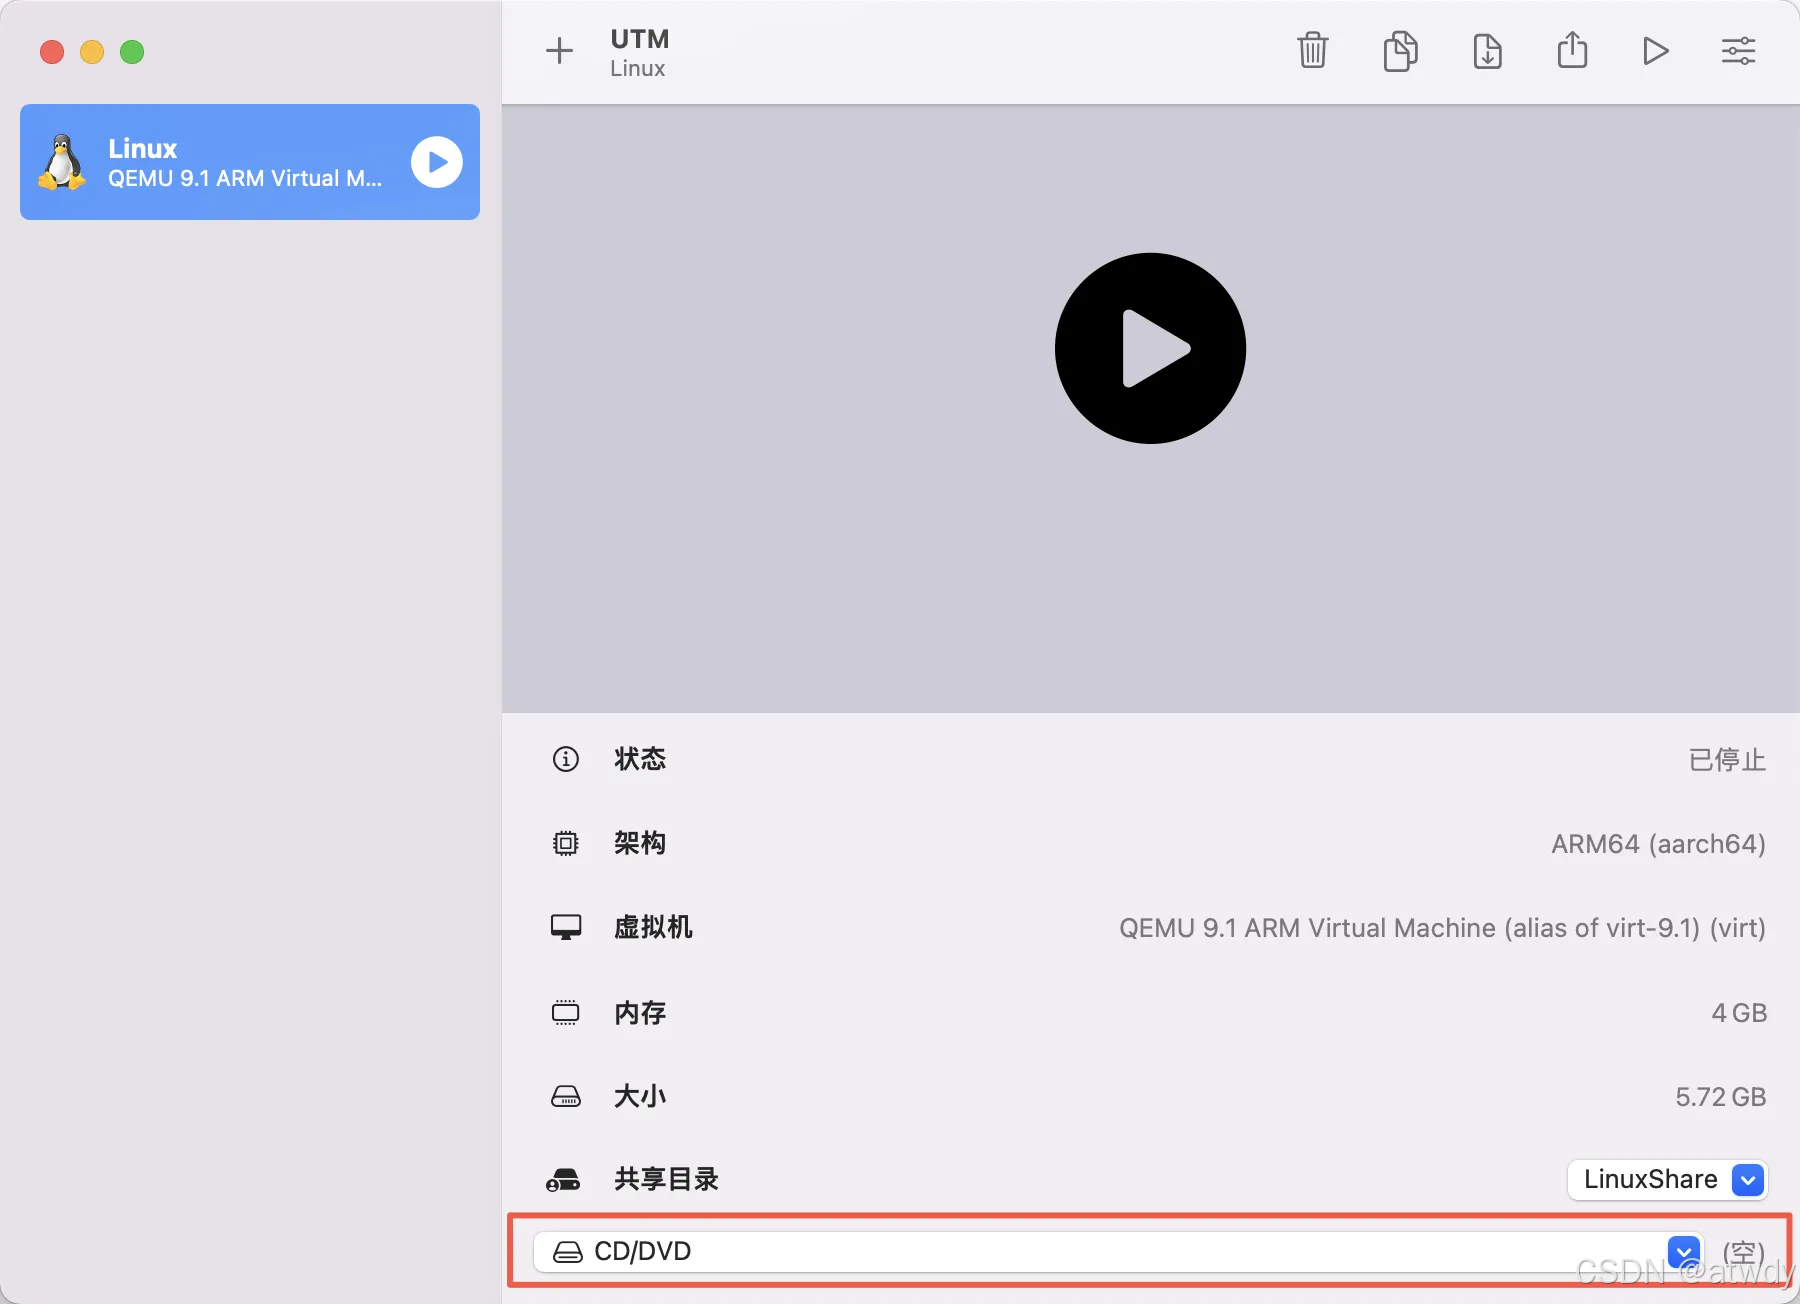The width and height of the screenshot is (1800, 1304).
Task: Click the UTM title in the toolbar
Action: (640, 39)
